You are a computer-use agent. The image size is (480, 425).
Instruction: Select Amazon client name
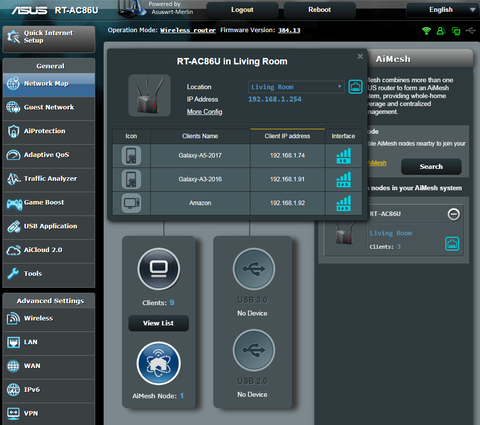click(x=200, y=203)
